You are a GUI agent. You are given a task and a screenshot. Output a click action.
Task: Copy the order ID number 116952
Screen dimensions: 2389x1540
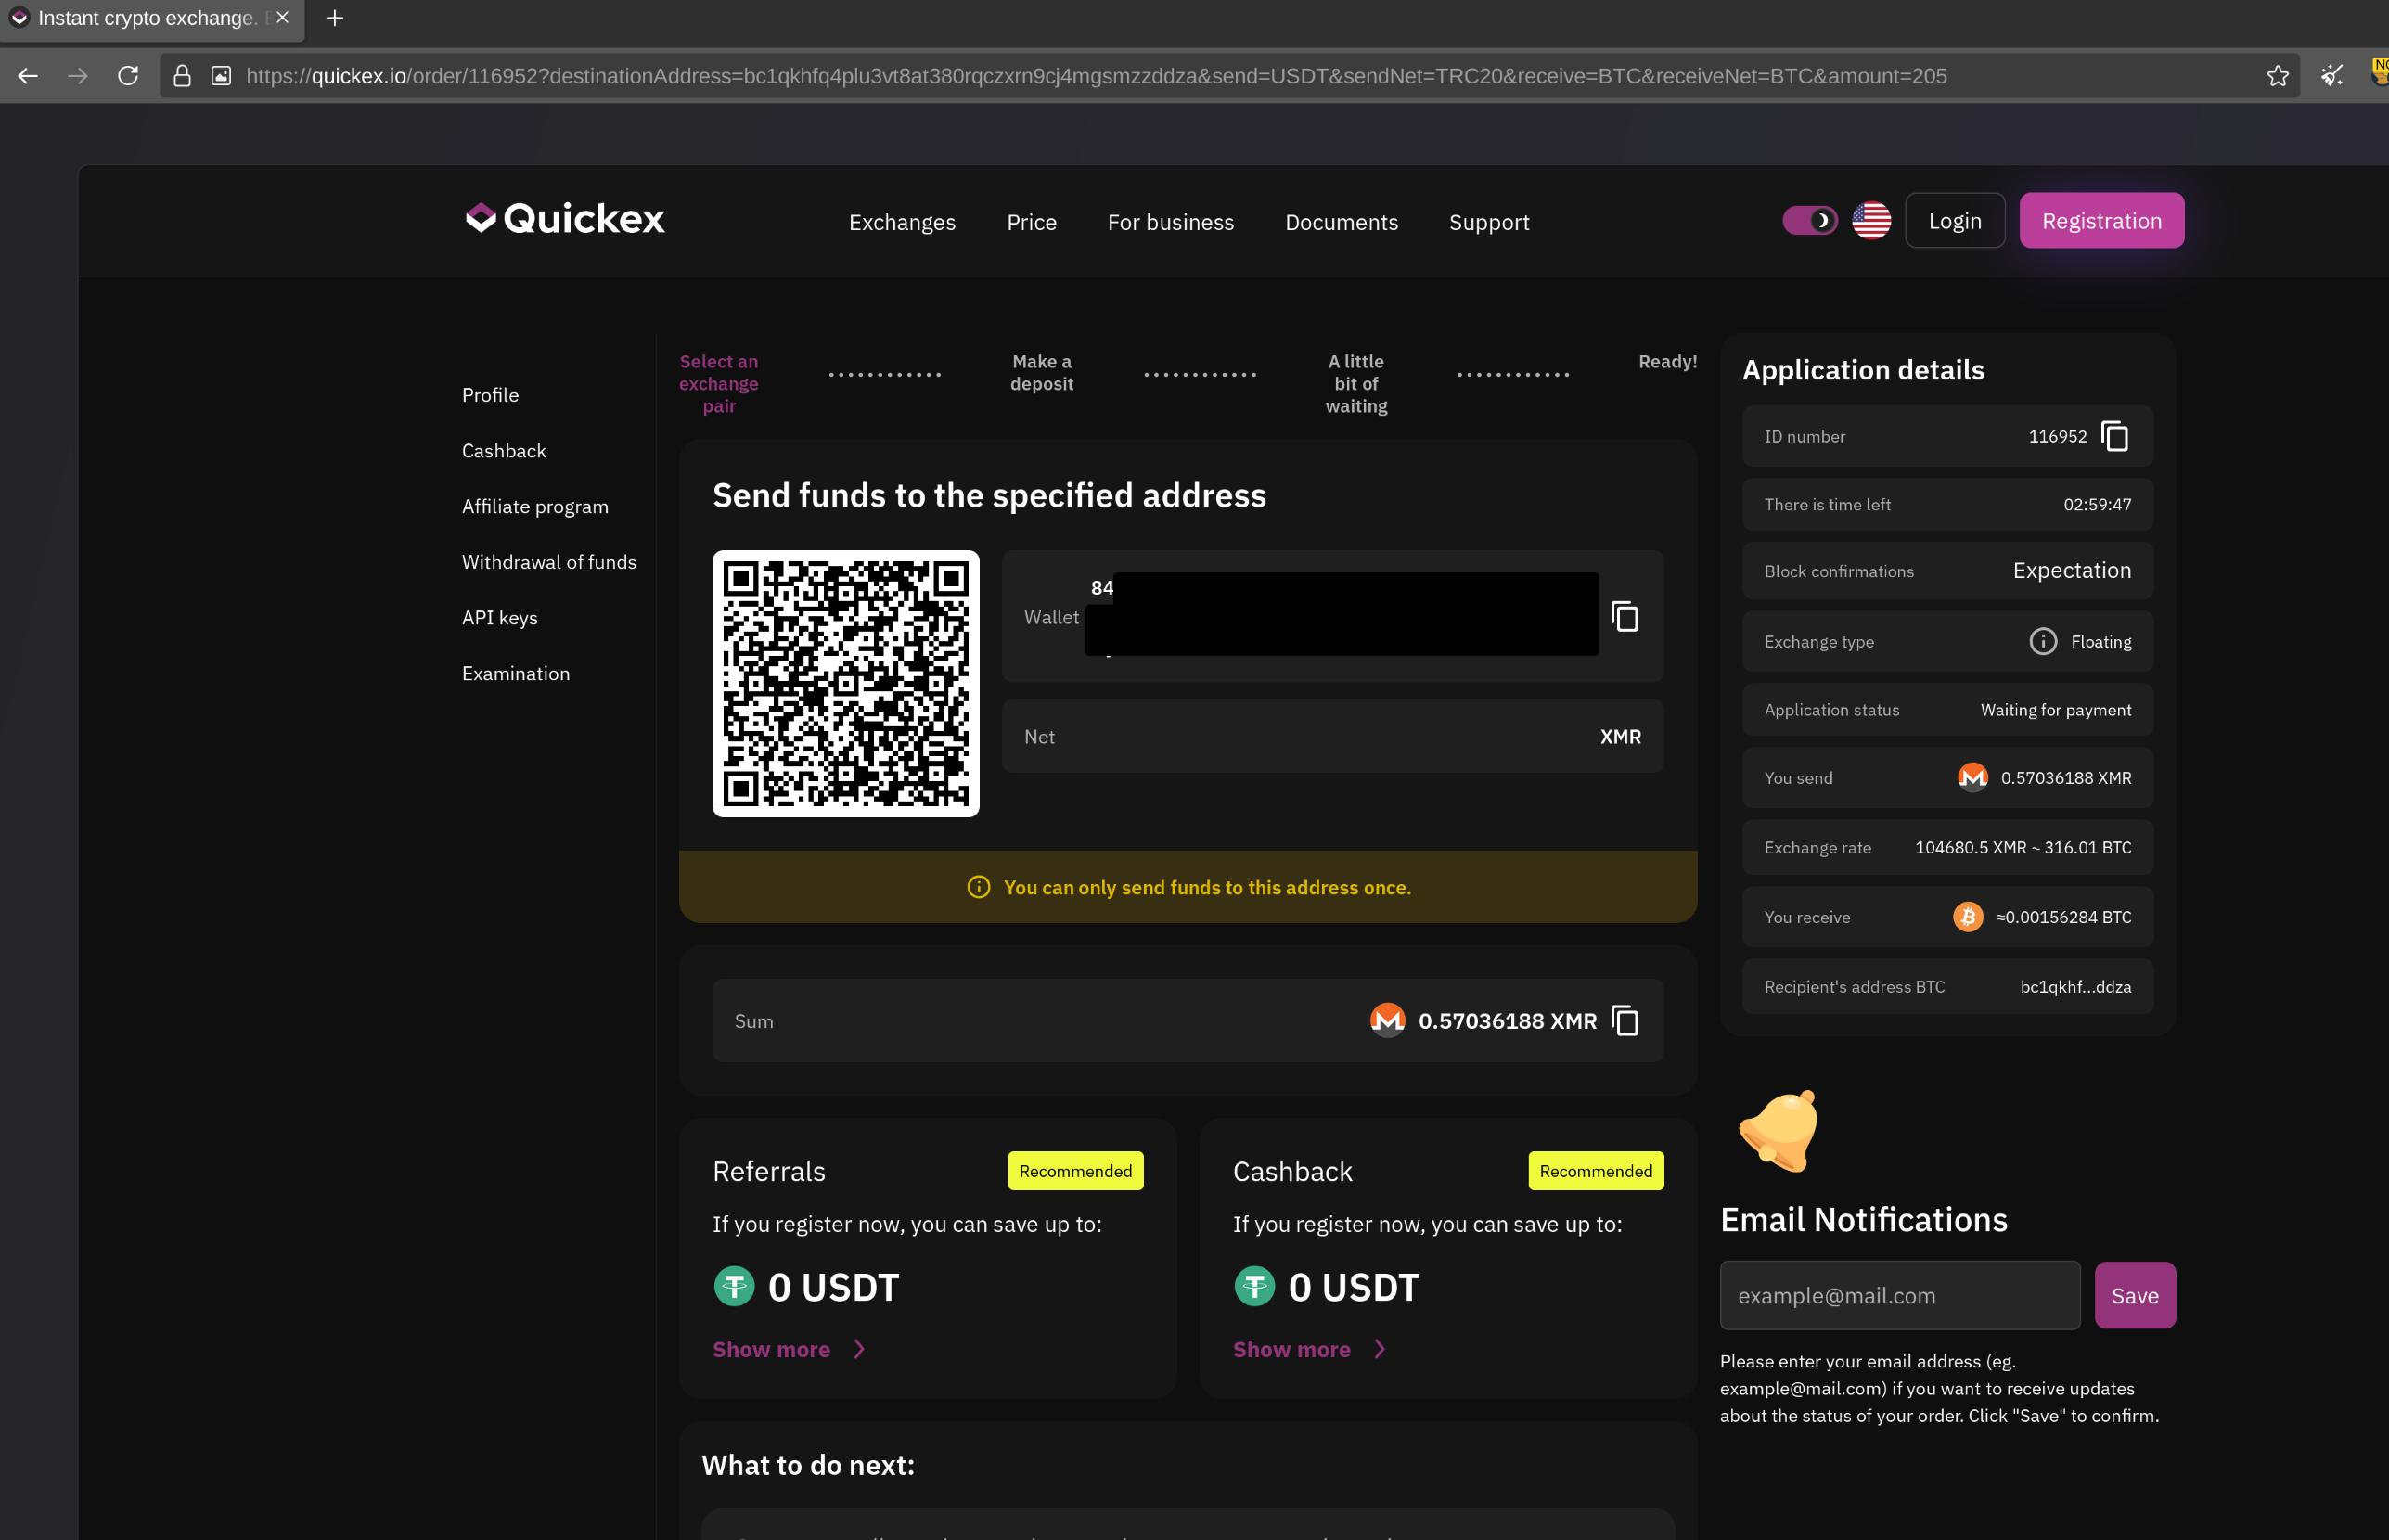coord(2114,436)
